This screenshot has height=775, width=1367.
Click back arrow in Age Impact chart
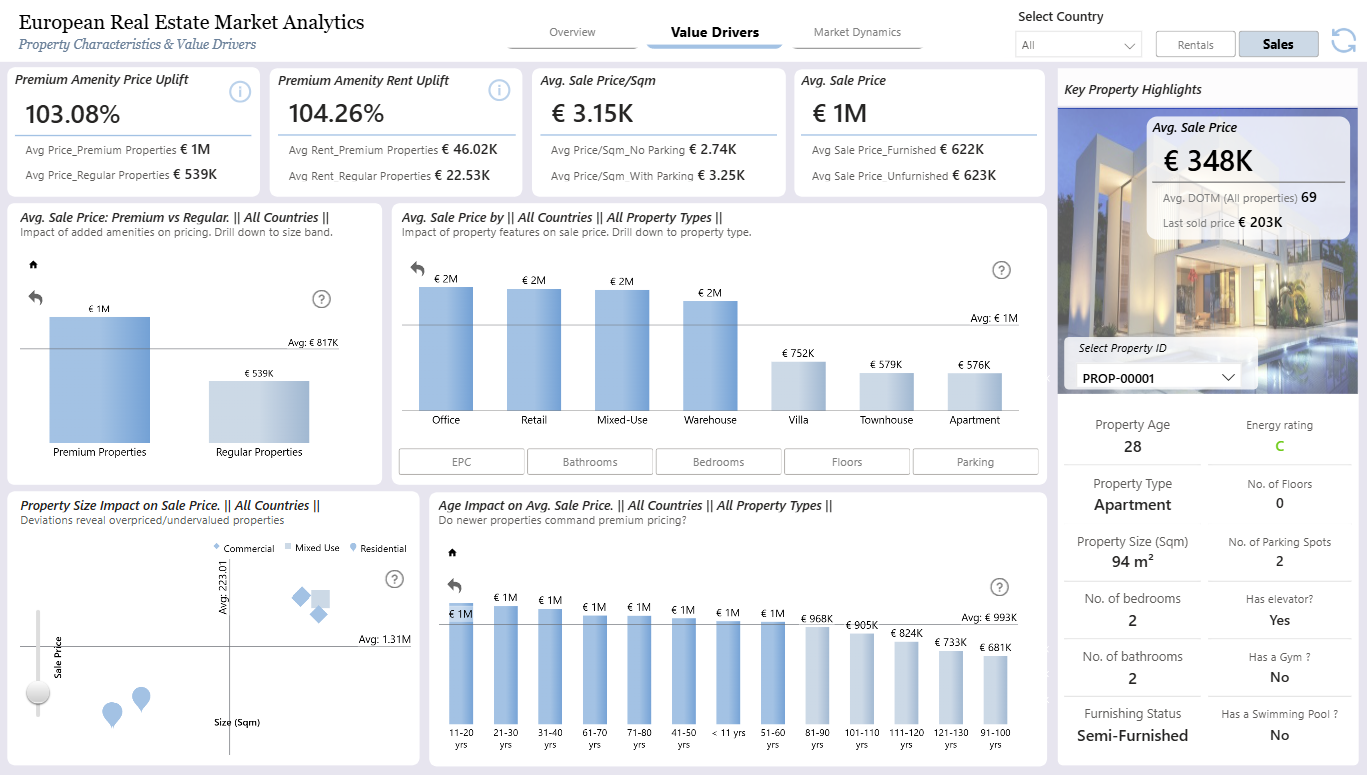tap(455, 586)
